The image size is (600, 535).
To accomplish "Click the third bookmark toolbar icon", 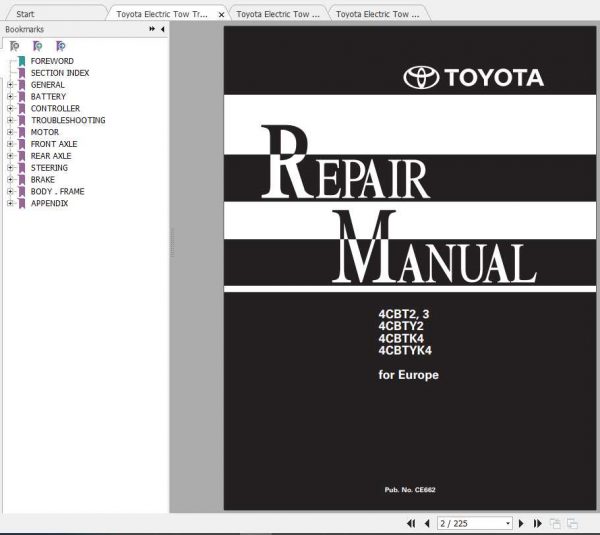I will click(60, 46).
